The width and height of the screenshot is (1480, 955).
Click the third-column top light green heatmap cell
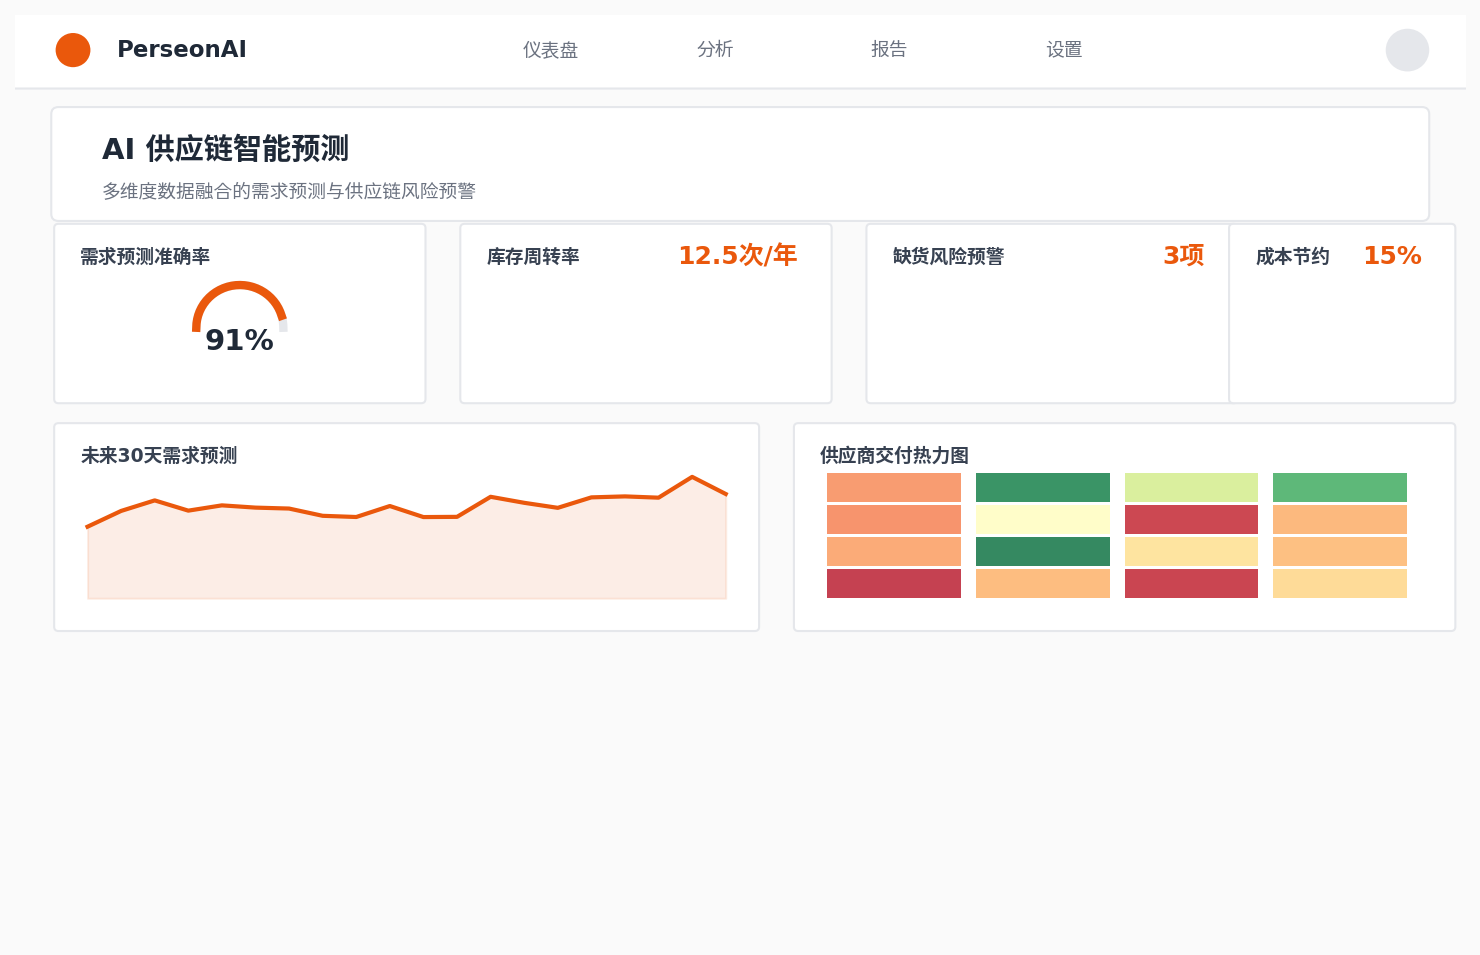pos(1191,488)
